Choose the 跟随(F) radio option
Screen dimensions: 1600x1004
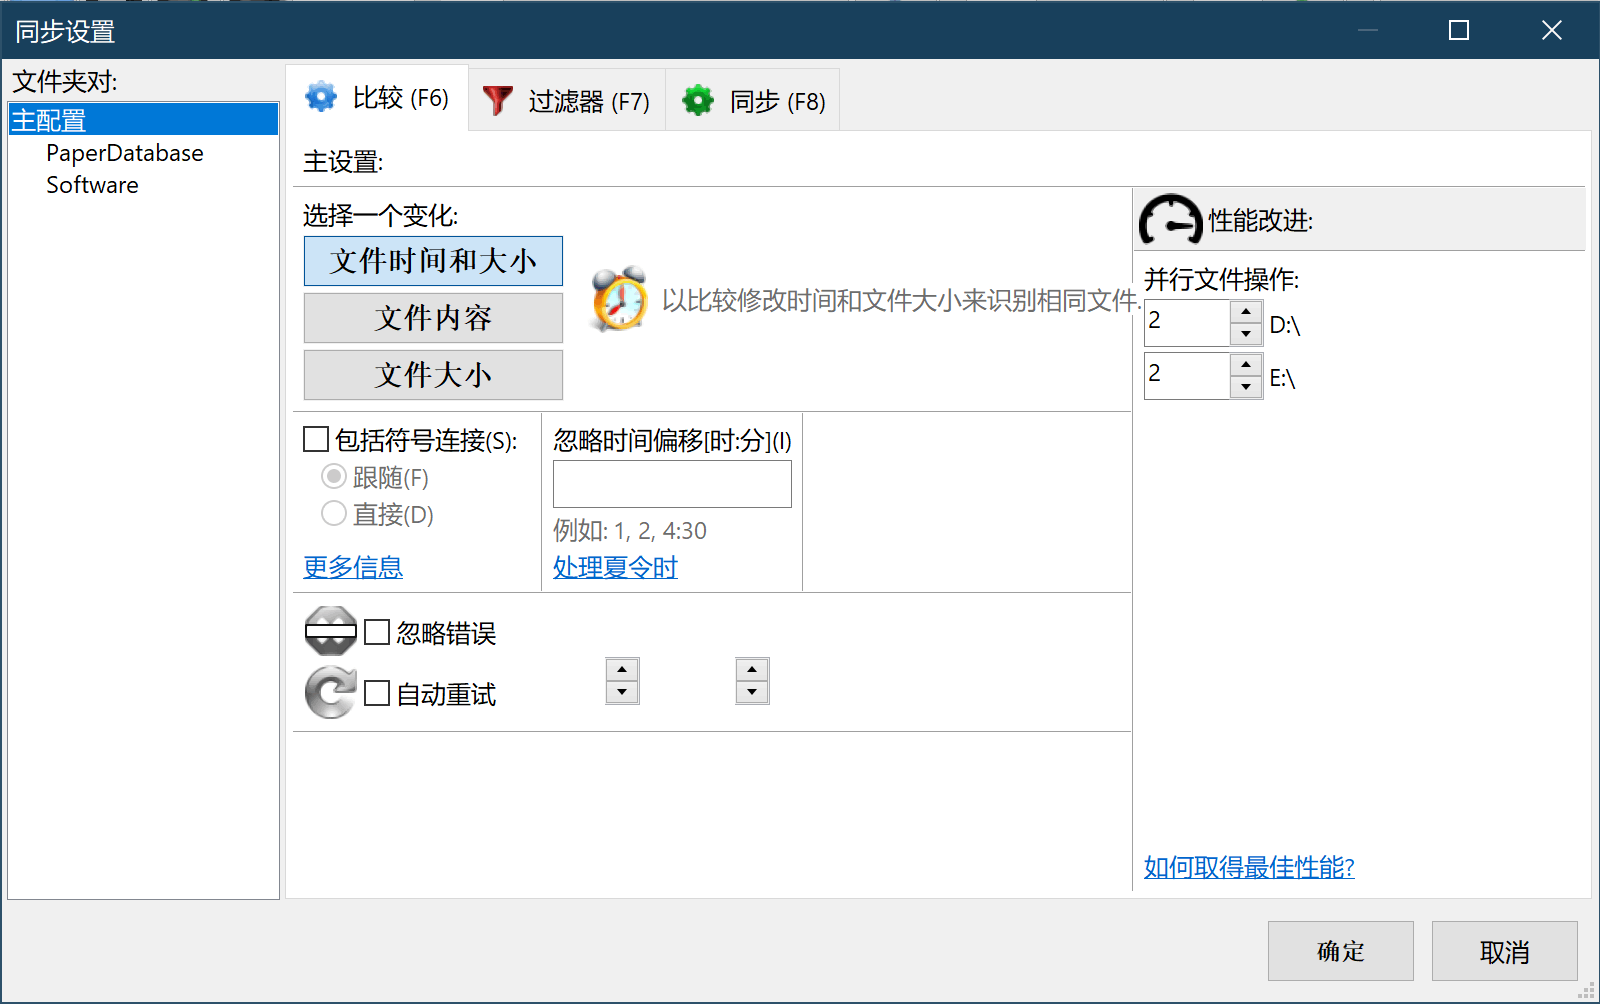[334, 477]
